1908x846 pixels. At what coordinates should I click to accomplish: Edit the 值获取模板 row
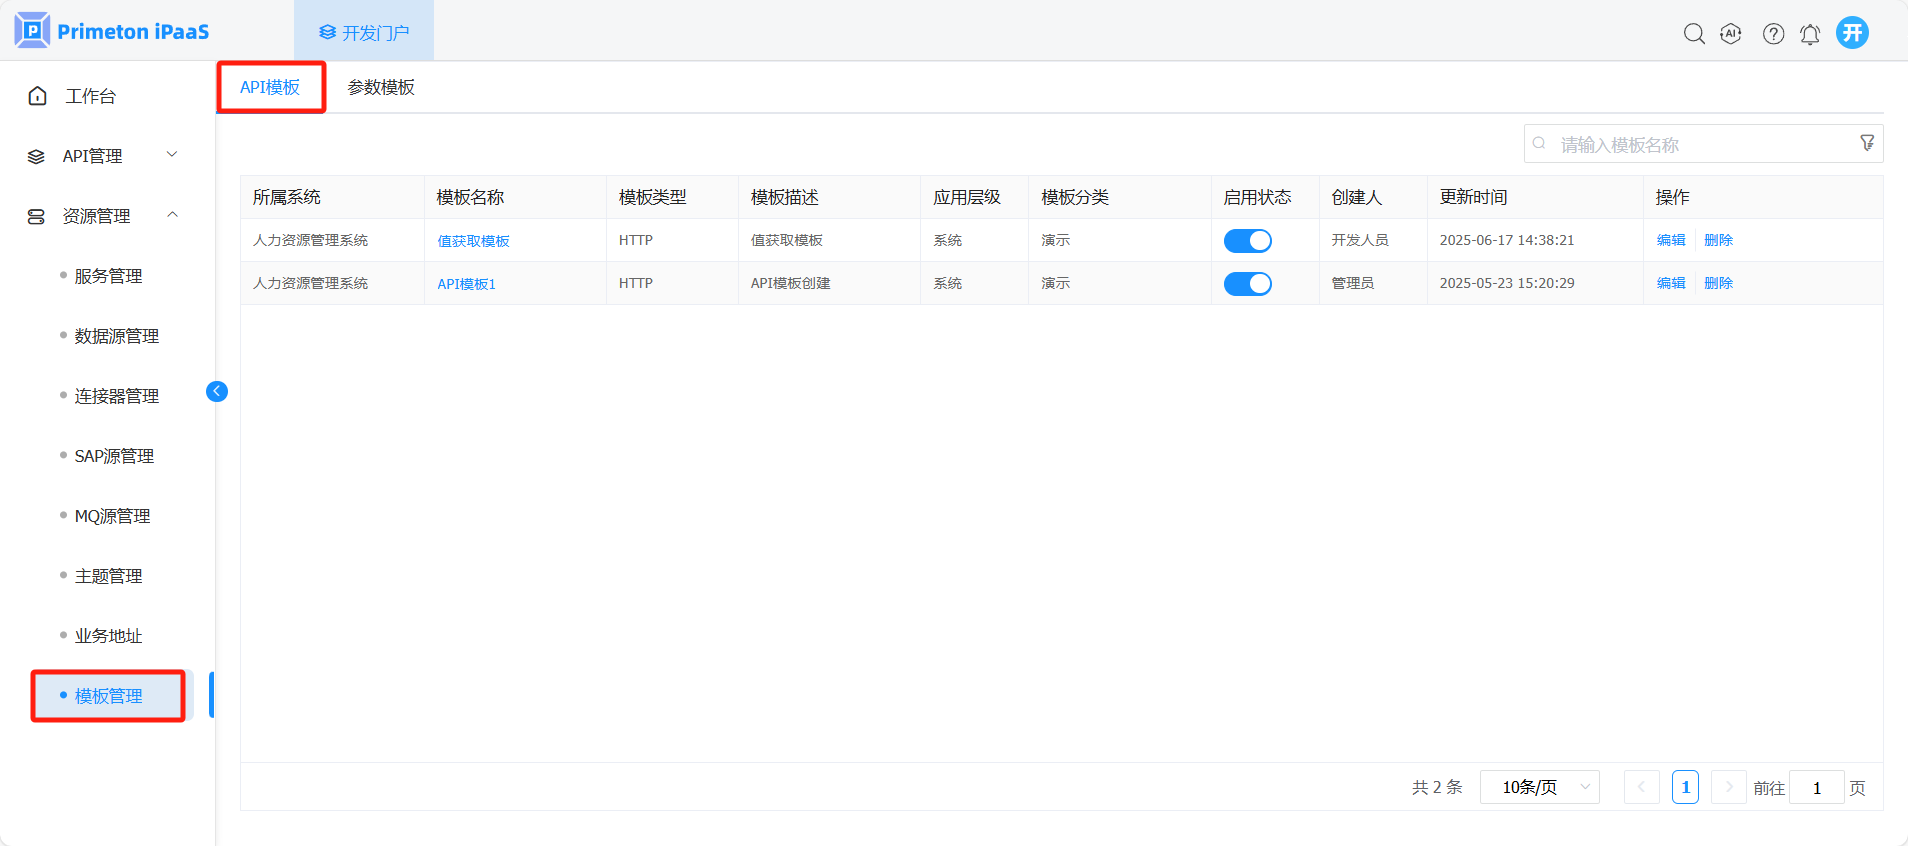tap(1671, 240)
